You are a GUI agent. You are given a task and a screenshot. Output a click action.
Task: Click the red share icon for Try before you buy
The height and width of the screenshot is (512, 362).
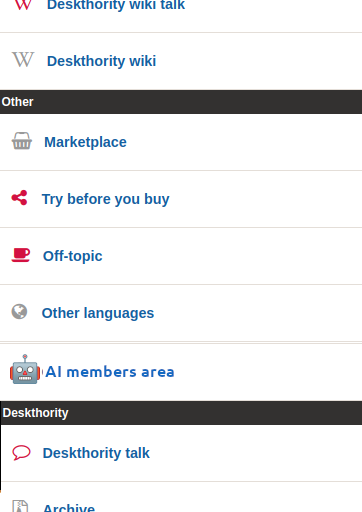[x=19, y=198]
